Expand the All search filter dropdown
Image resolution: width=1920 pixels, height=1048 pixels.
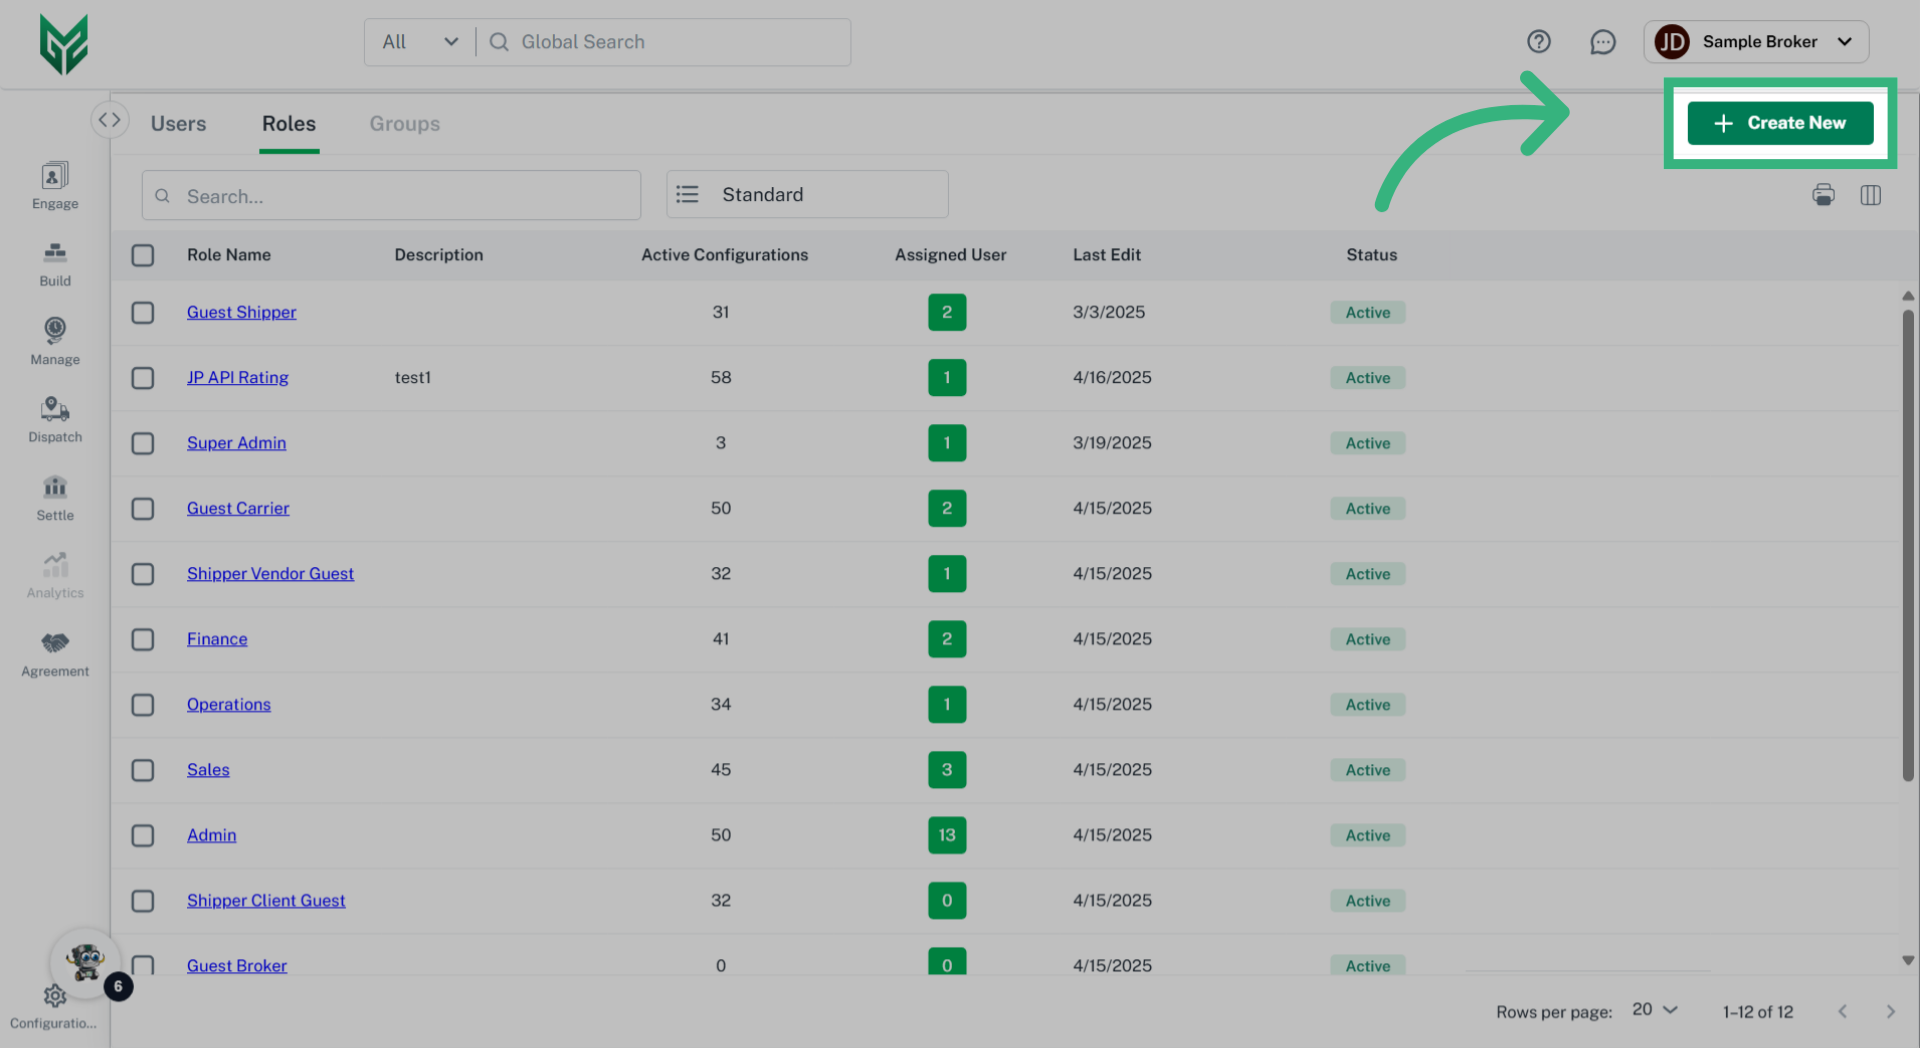click(420, 42)
